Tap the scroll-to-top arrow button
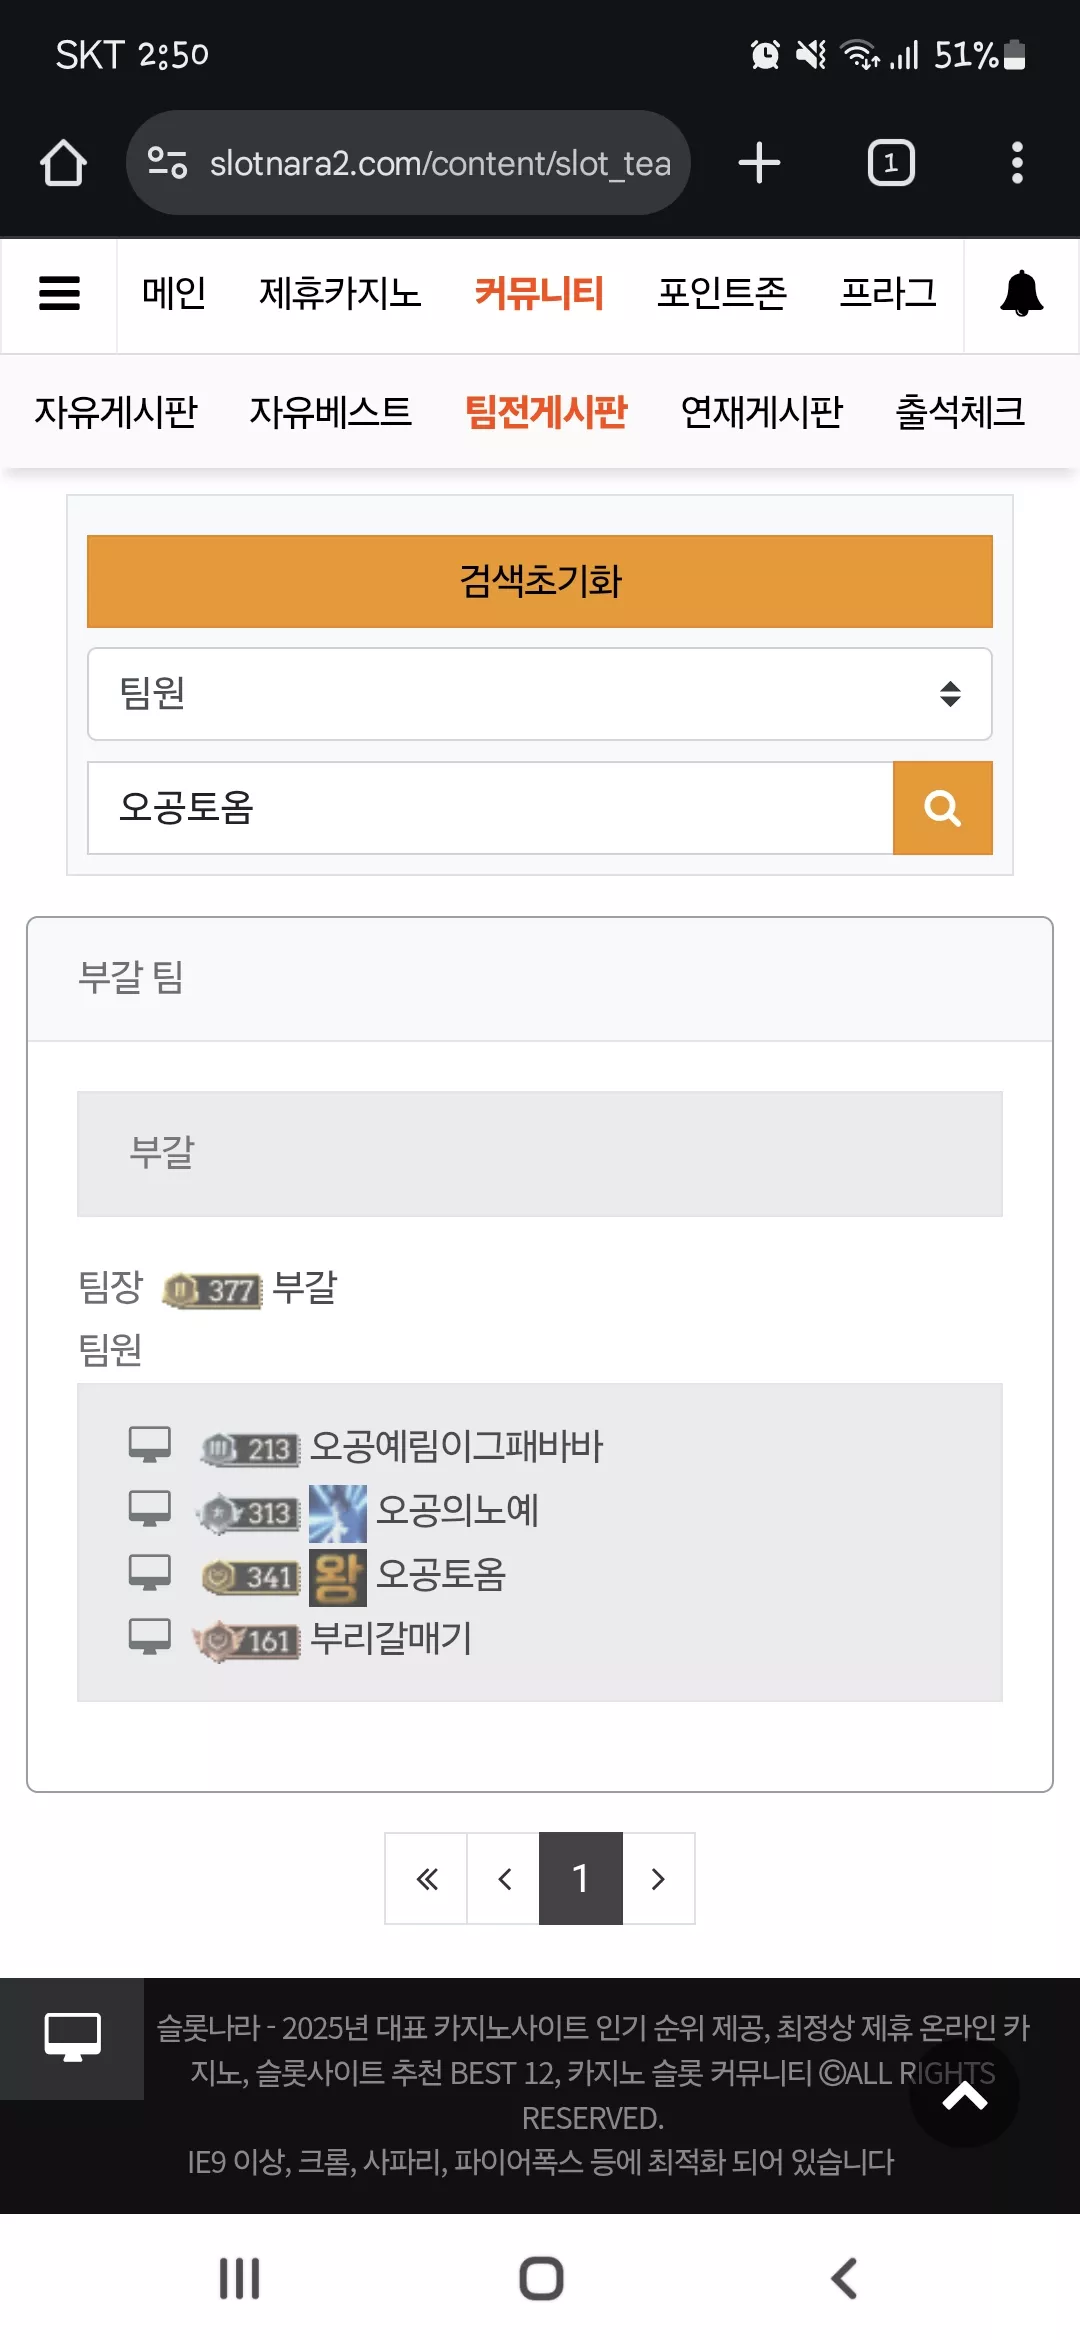 click(x=964, y=2091)
